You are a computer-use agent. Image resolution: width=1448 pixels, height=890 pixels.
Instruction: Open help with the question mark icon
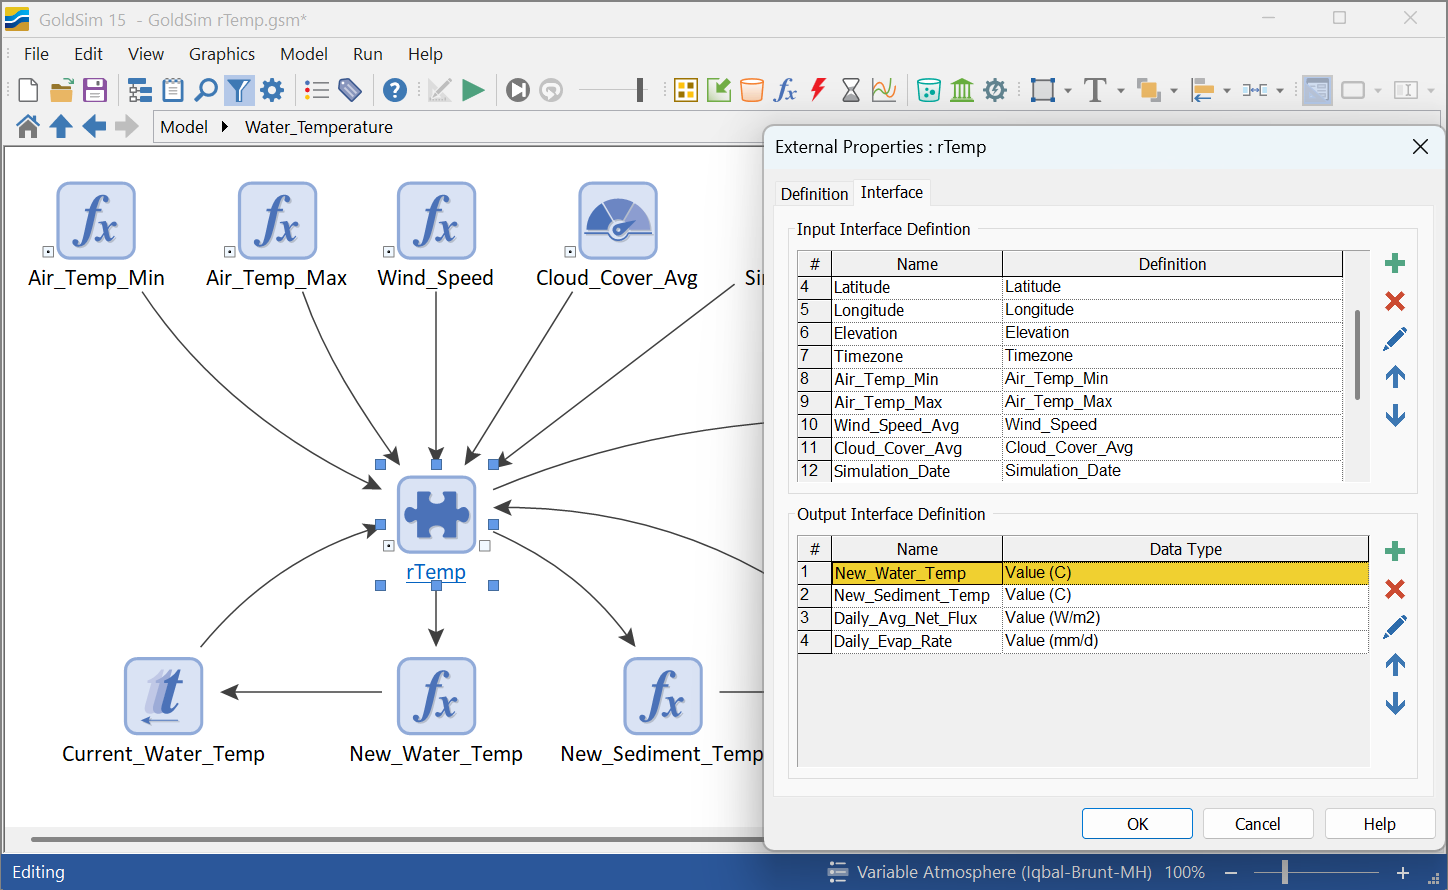[x=395, y=90]
